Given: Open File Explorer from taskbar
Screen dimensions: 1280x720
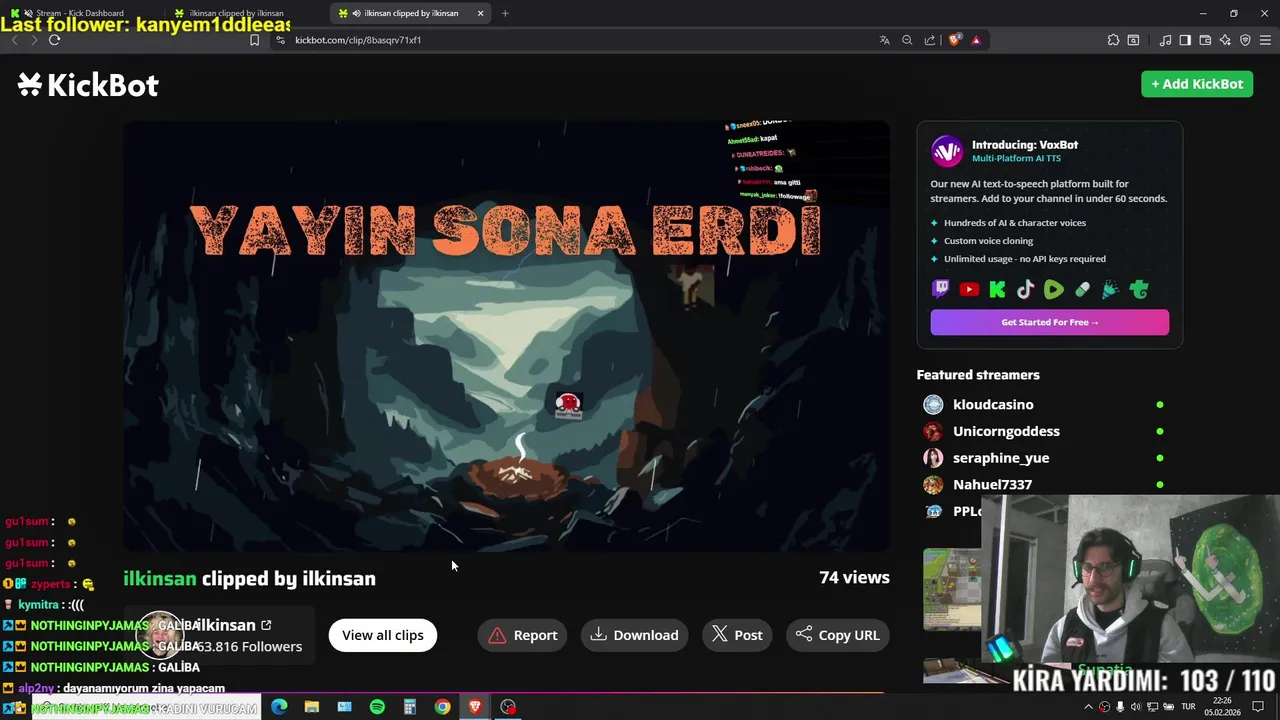Looking at the screenshot, I should point(312,707).
